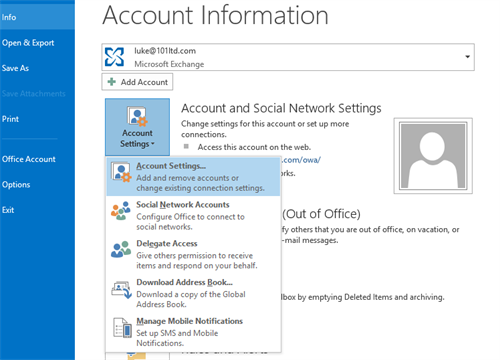Choose Account Settings... menu entry
This screenshot has width=500, height=360.
click(193, 177)
